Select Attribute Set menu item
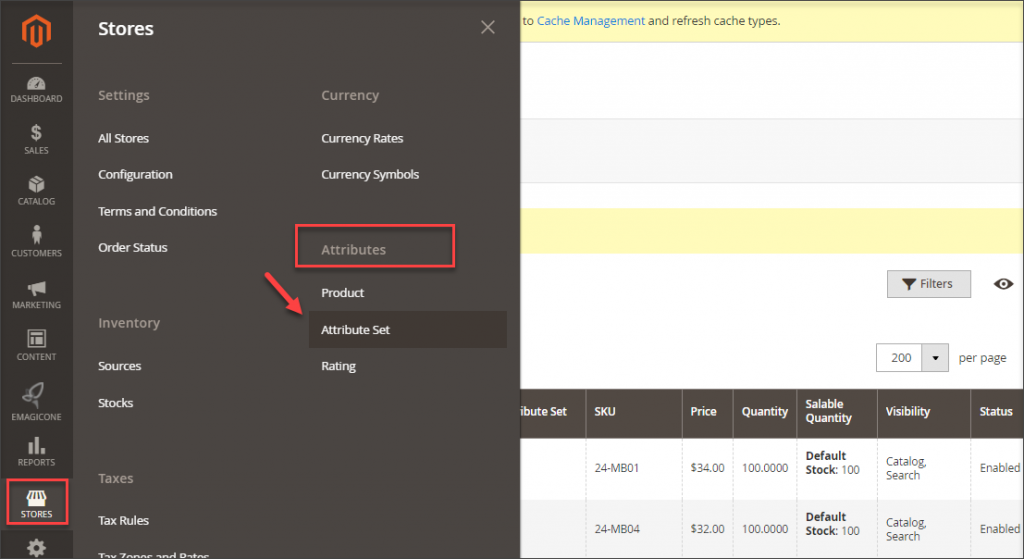Screen dimensions: 1024x559 355,329
